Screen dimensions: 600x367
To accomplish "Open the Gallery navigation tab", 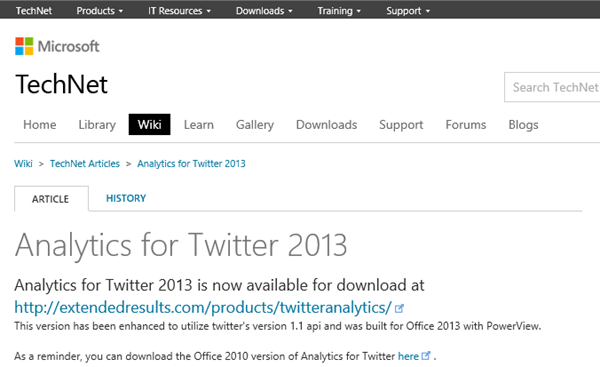I will [x=255, y=125].
